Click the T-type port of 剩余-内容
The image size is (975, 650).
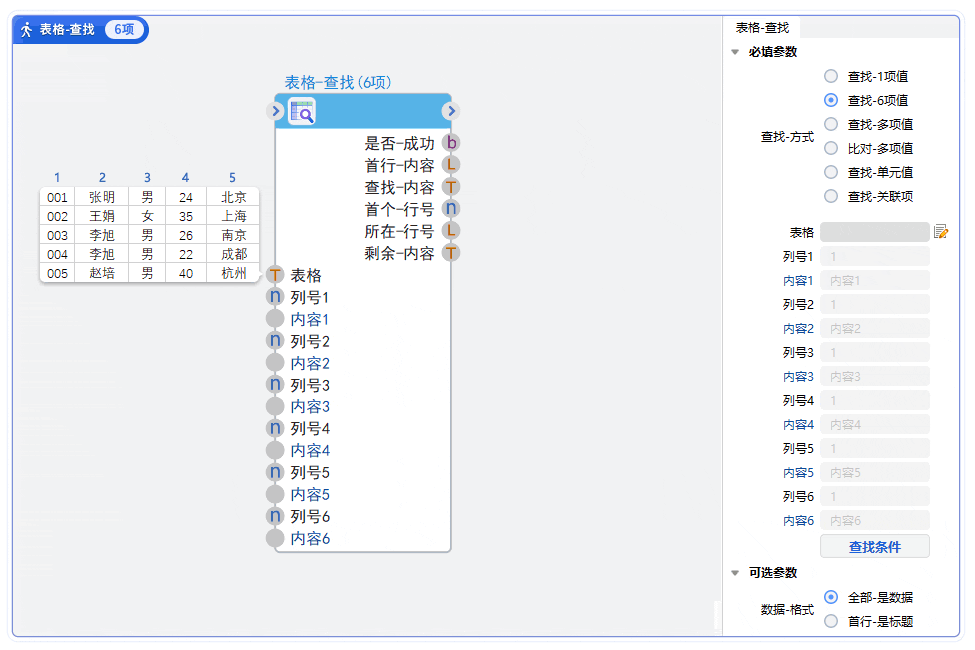coord(450,253)
